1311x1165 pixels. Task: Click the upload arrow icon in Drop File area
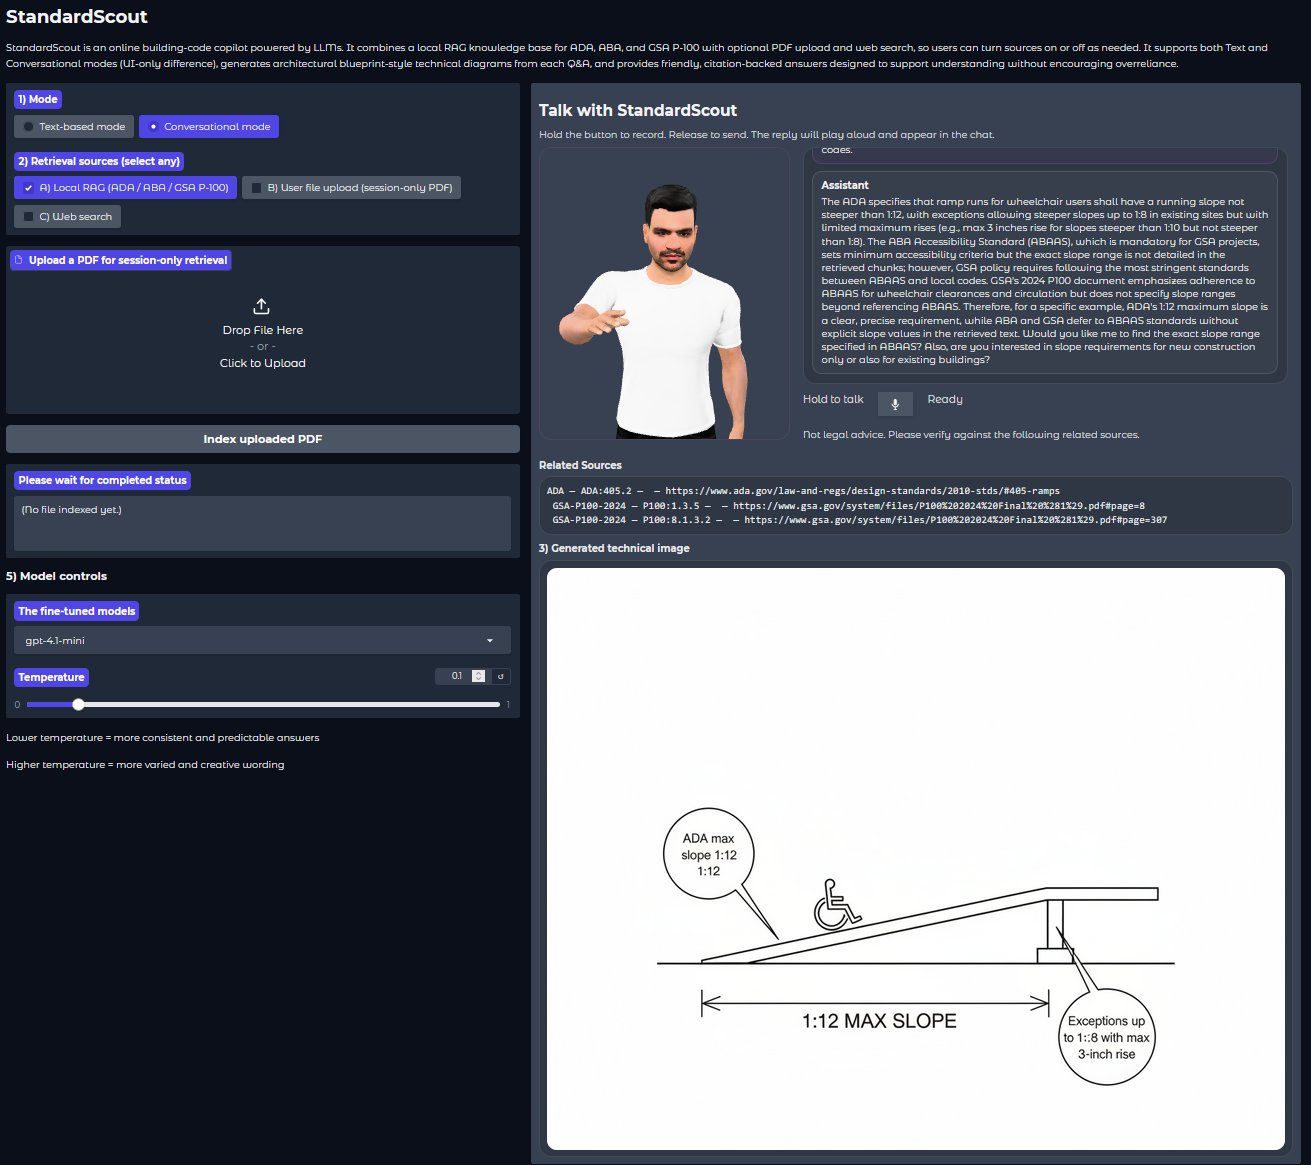click(261, 306)
